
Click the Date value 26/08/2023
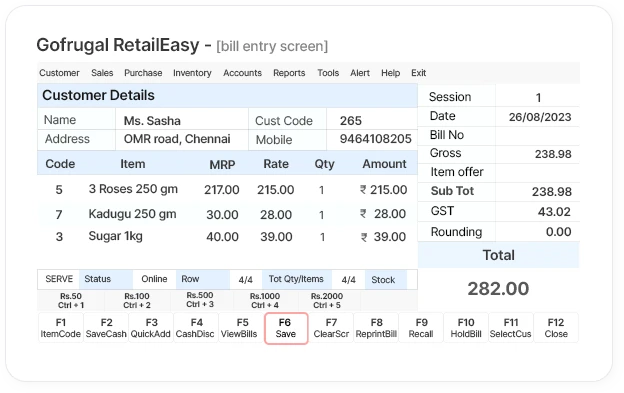click(x=540, y=117)
